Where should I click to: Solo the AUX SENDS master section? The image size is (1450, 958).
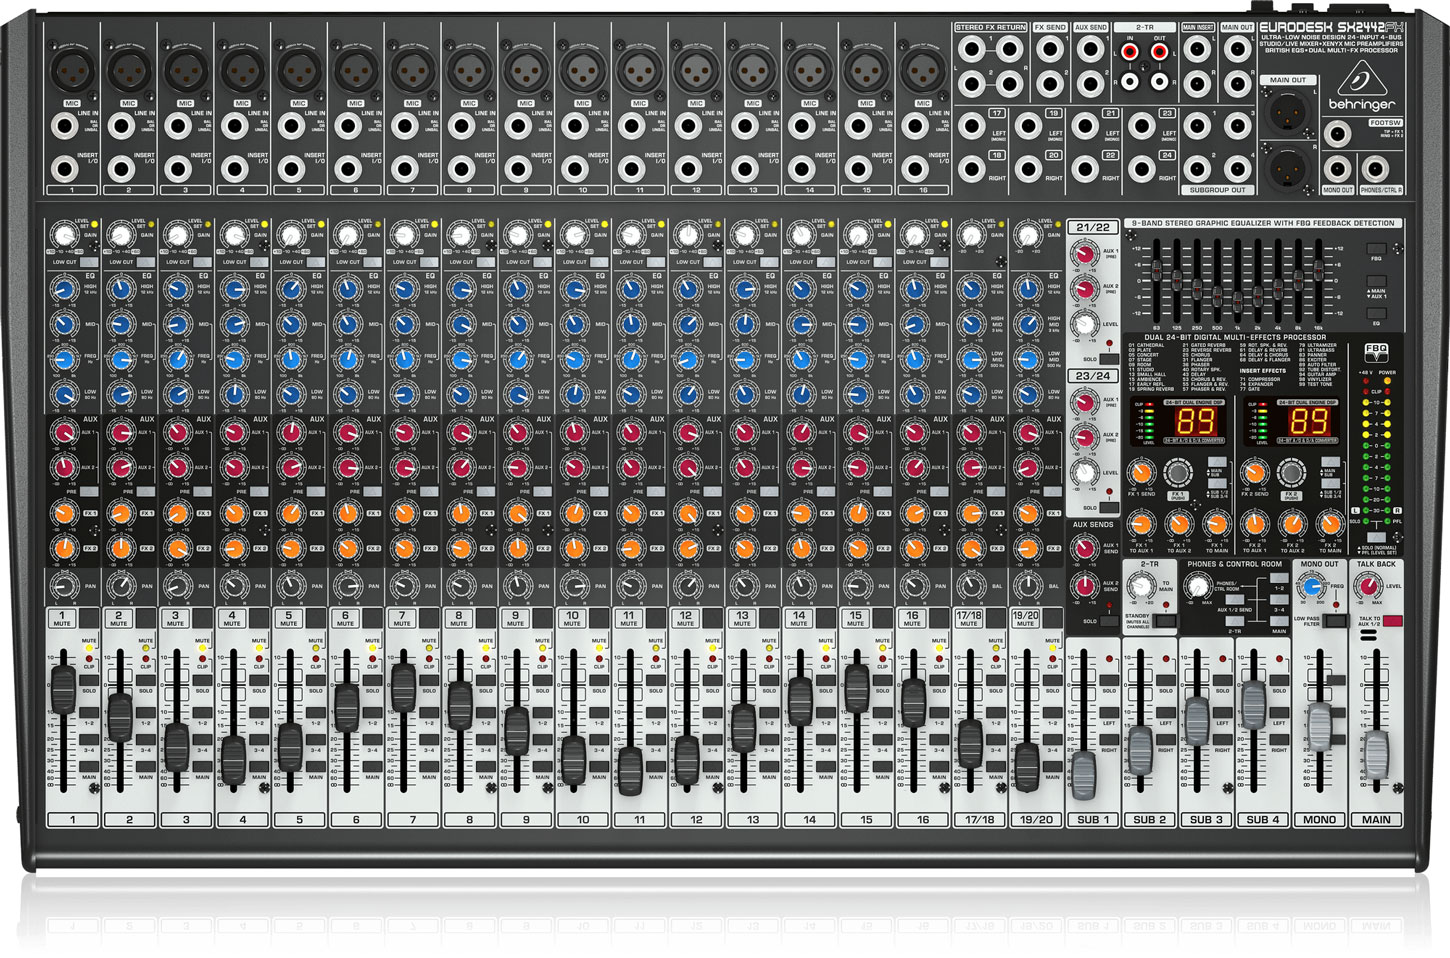pyautogui.click(x=1109, y=620)
